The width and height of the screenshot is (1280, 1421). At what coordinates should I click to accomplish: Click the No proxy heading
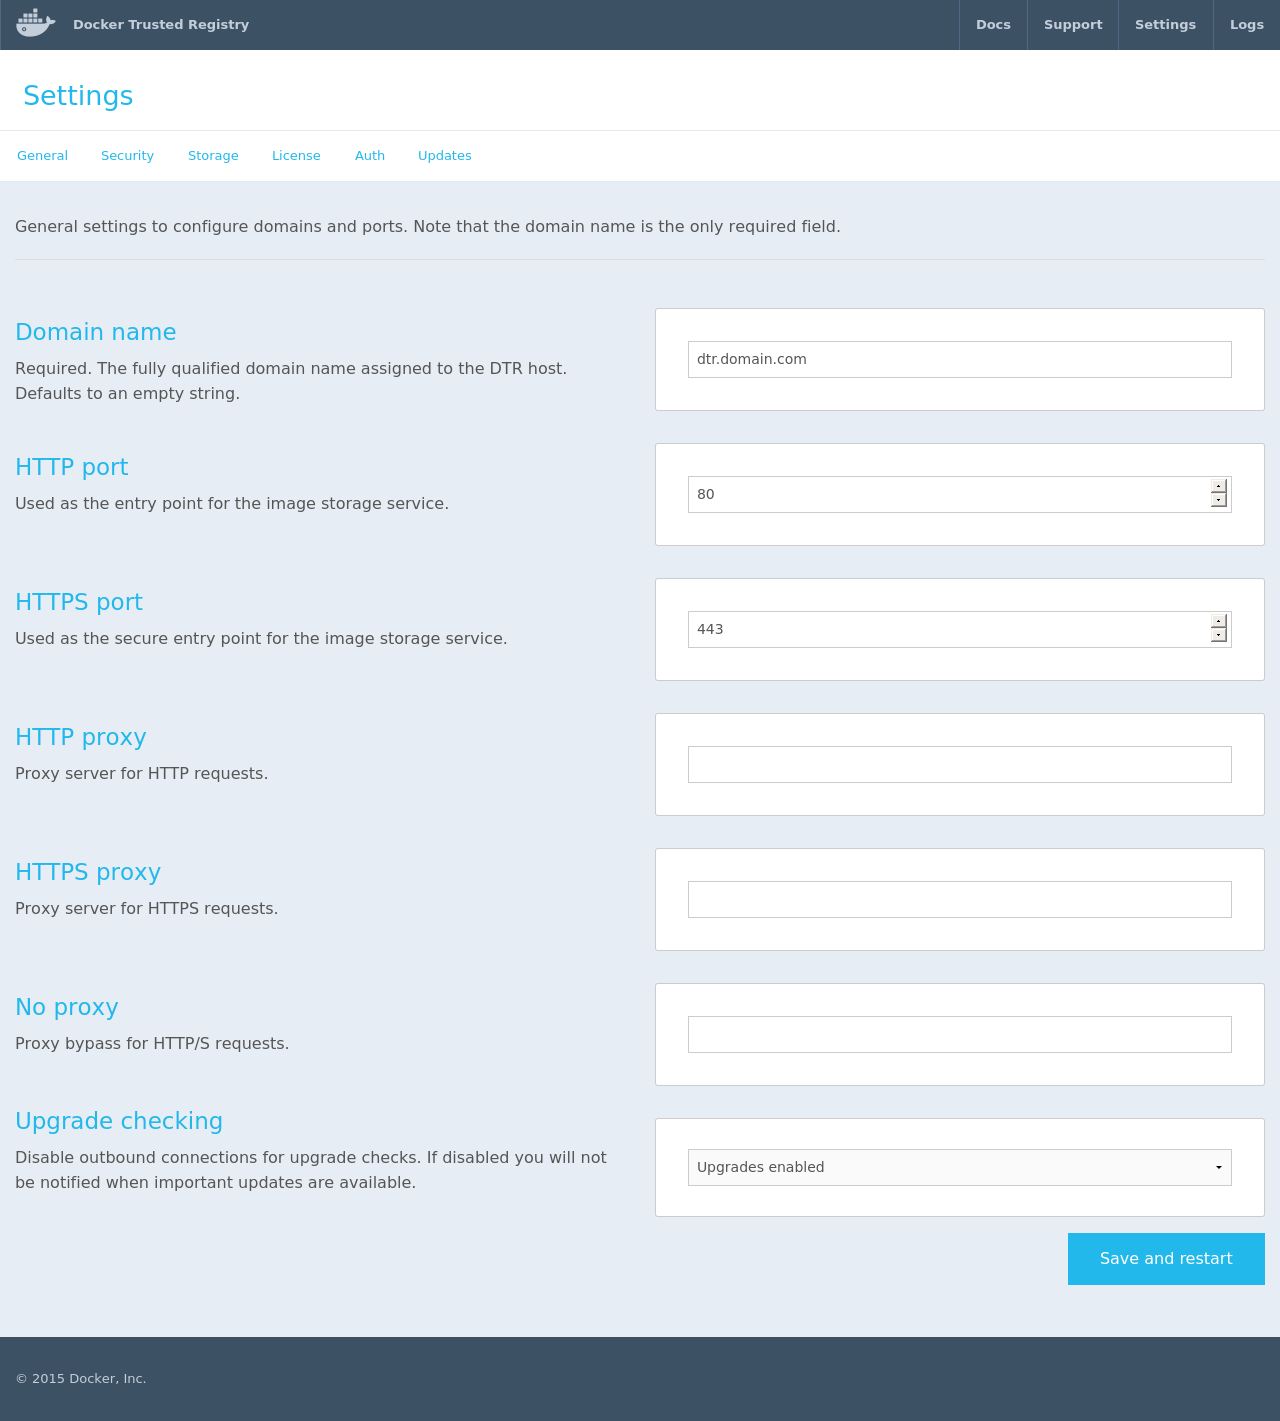67,1007
